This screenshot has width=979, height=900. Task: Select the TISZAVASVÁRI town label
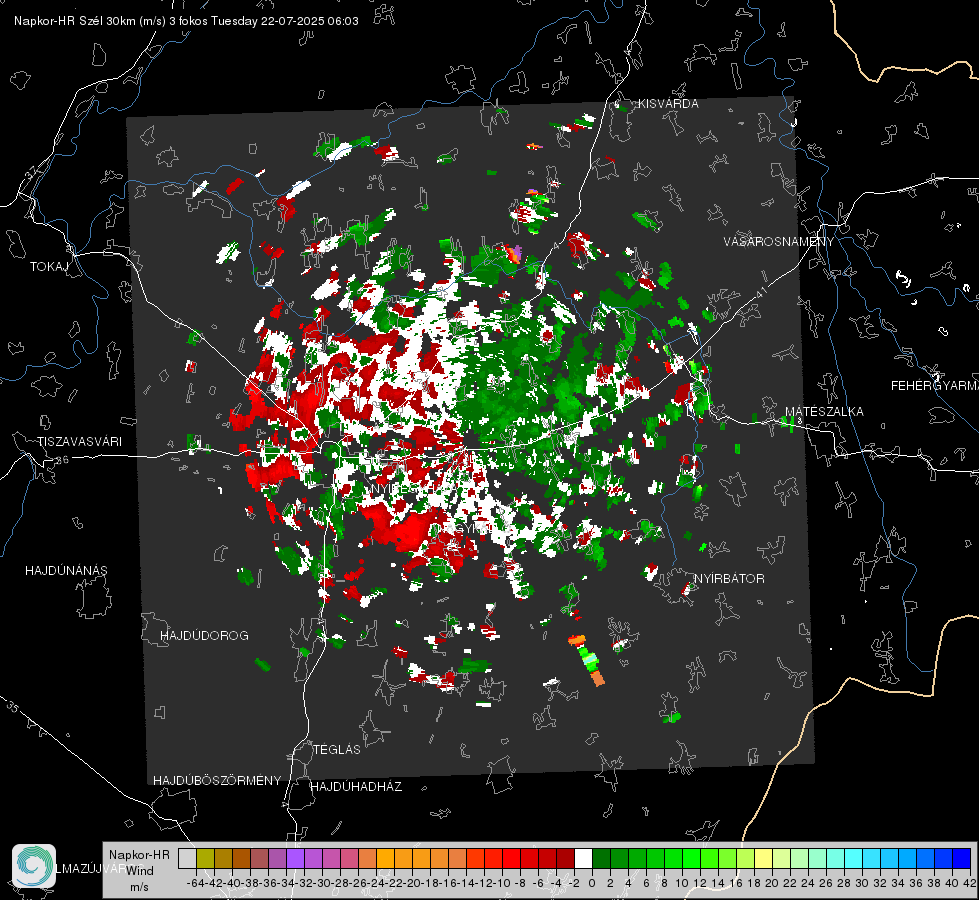(x=79, y=442)
